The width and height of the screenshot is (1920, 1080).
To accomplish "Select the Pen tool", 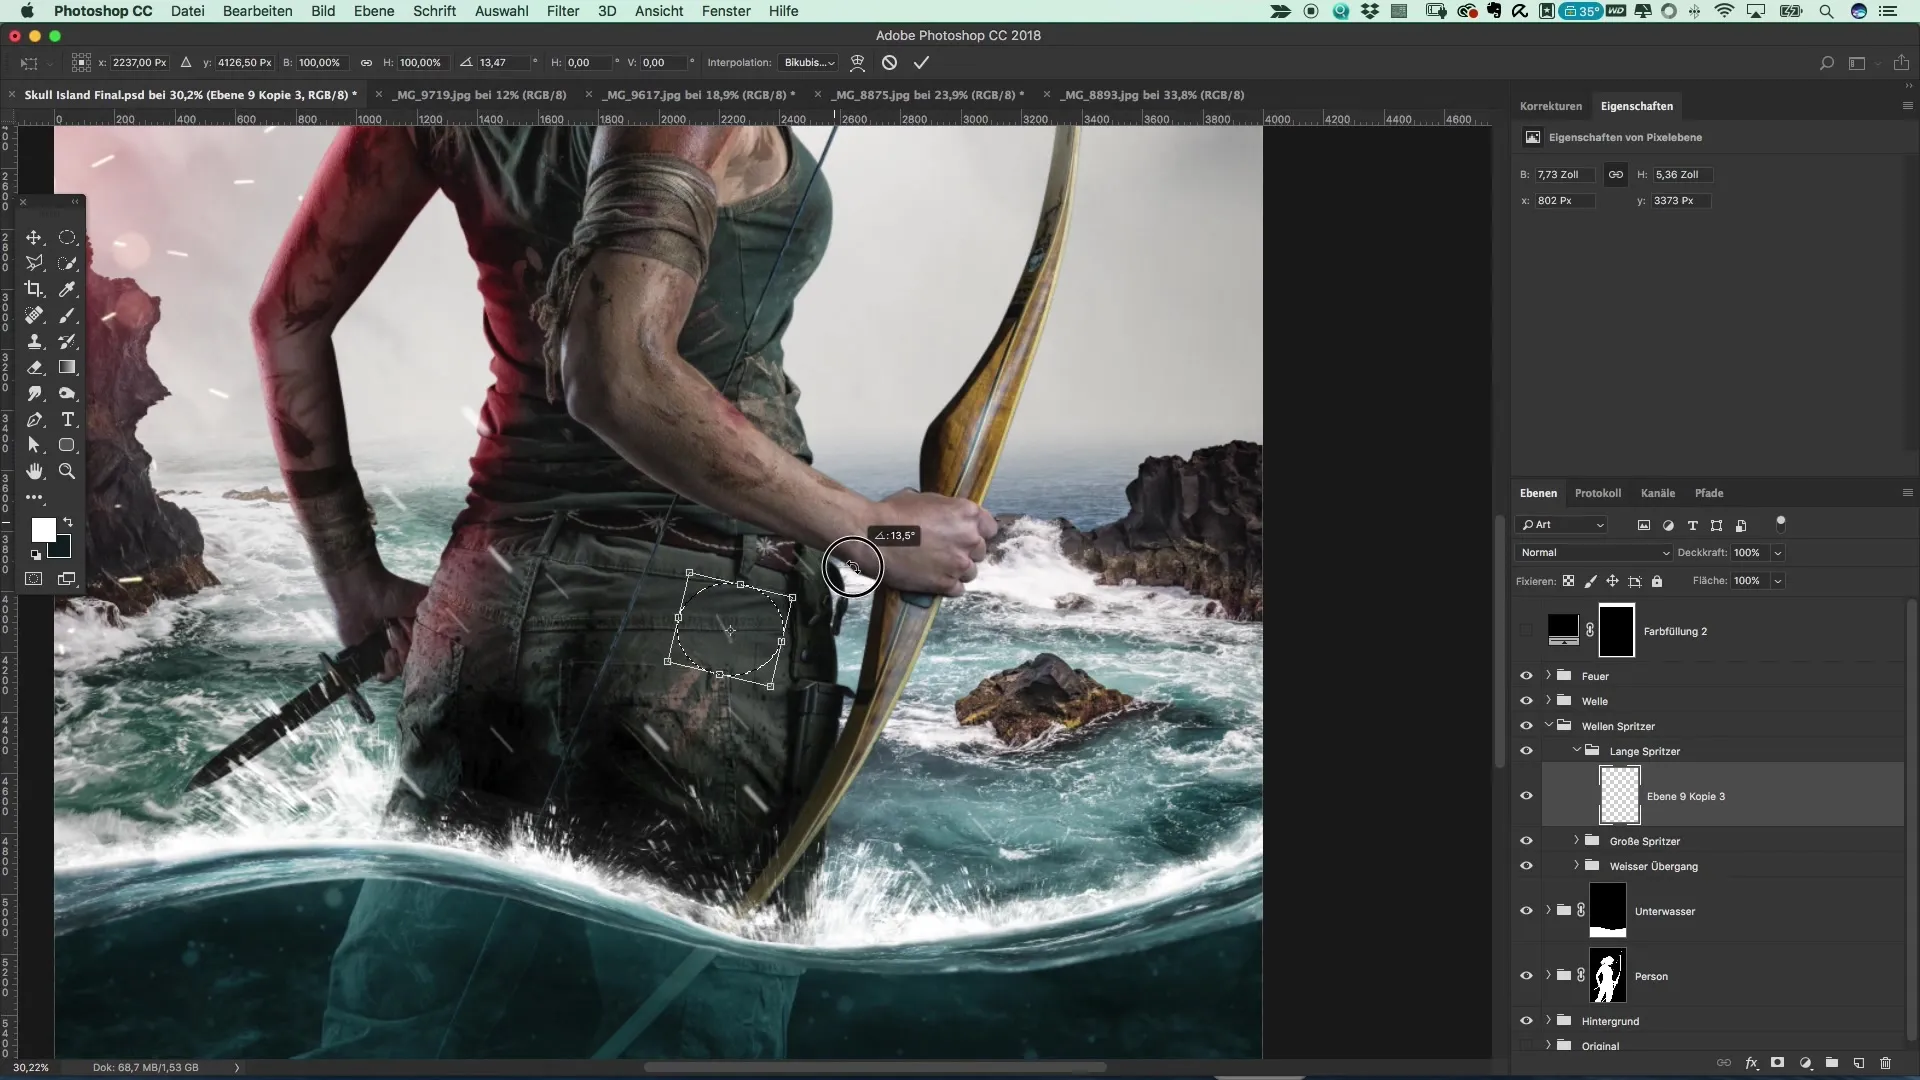I will point(34,419).
